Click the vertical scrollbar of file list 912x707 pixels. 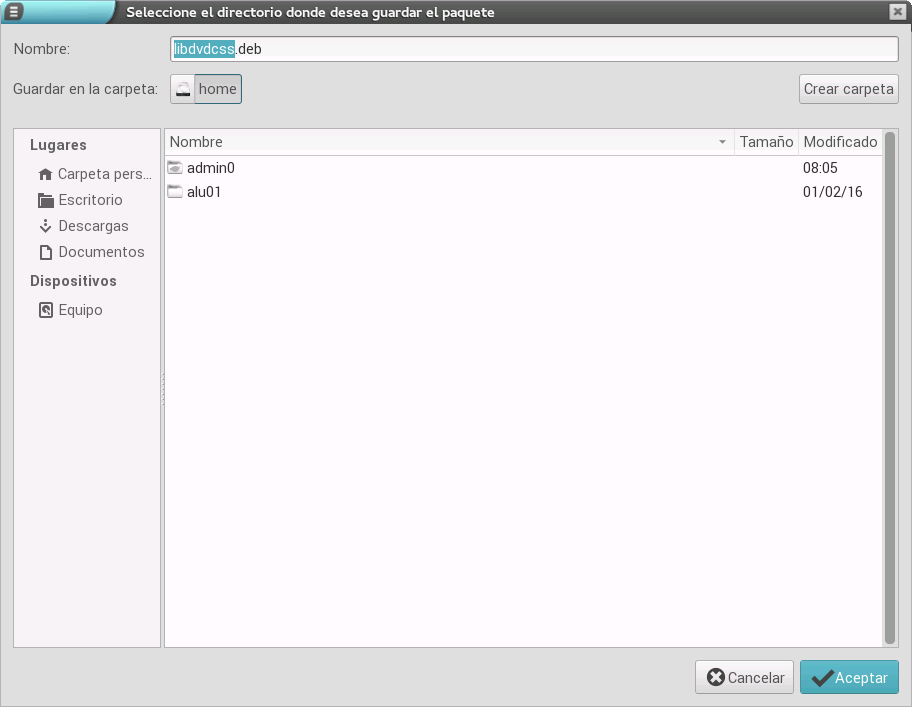tap(890, 400)
